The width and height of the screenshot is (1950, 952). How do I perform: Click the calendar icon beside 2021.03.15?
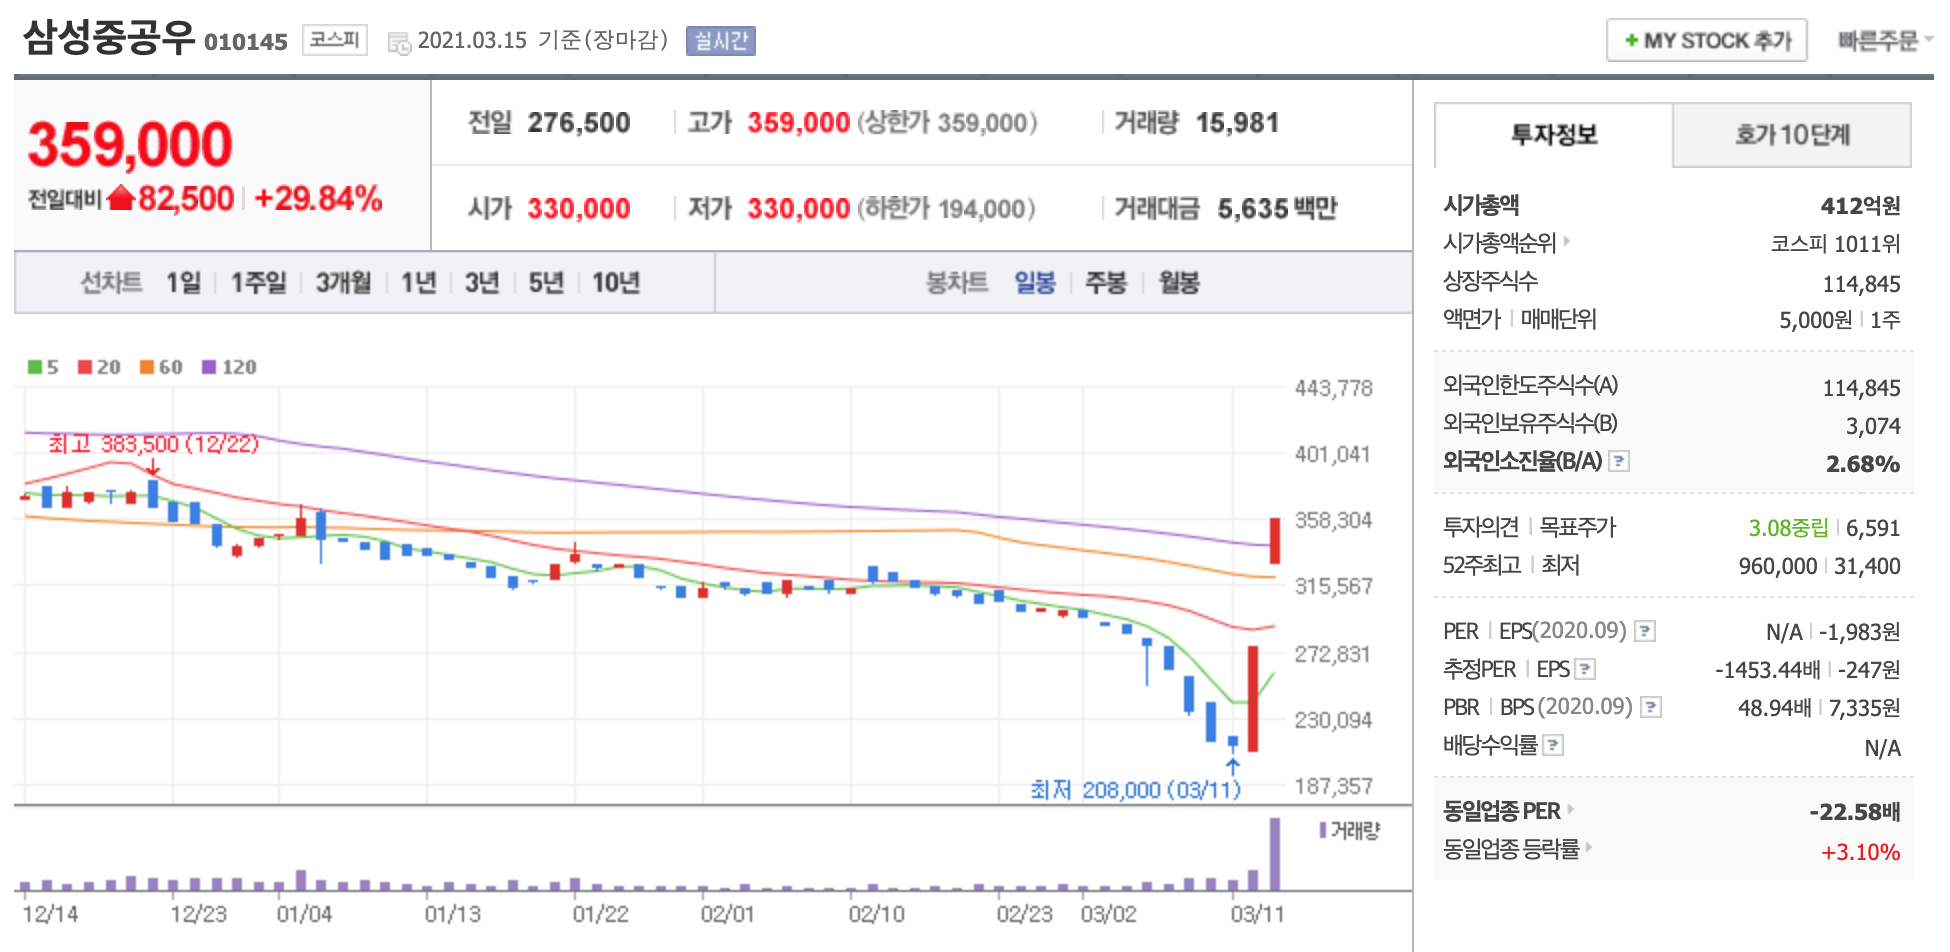click(399, 43)
